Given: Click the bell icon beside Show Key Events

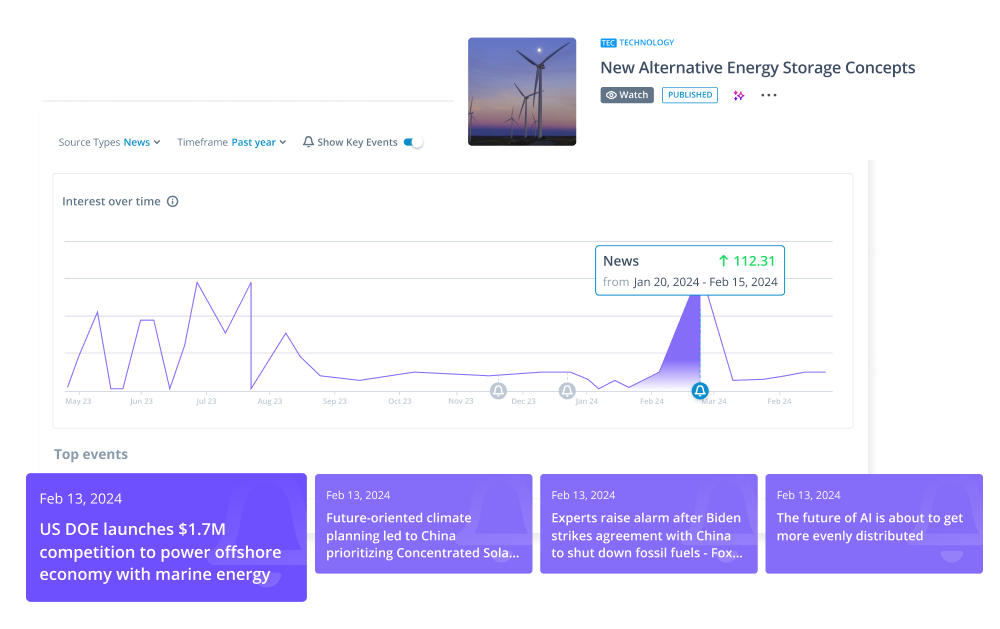Looking at the screenshot, I should tap(307, 142).
